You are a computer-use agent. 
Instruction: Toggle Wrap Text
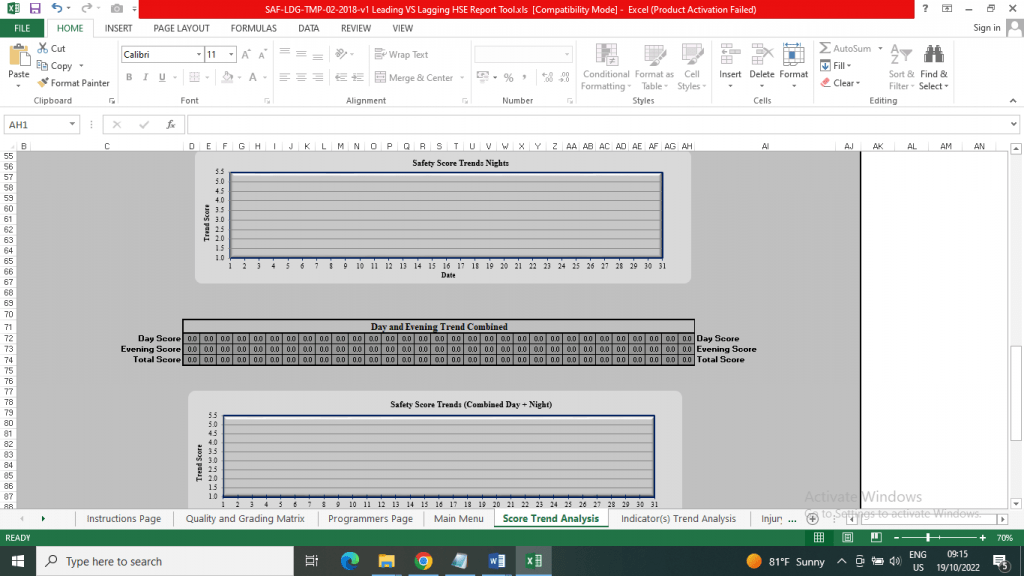pyautogui.click(x=402, y=55)
